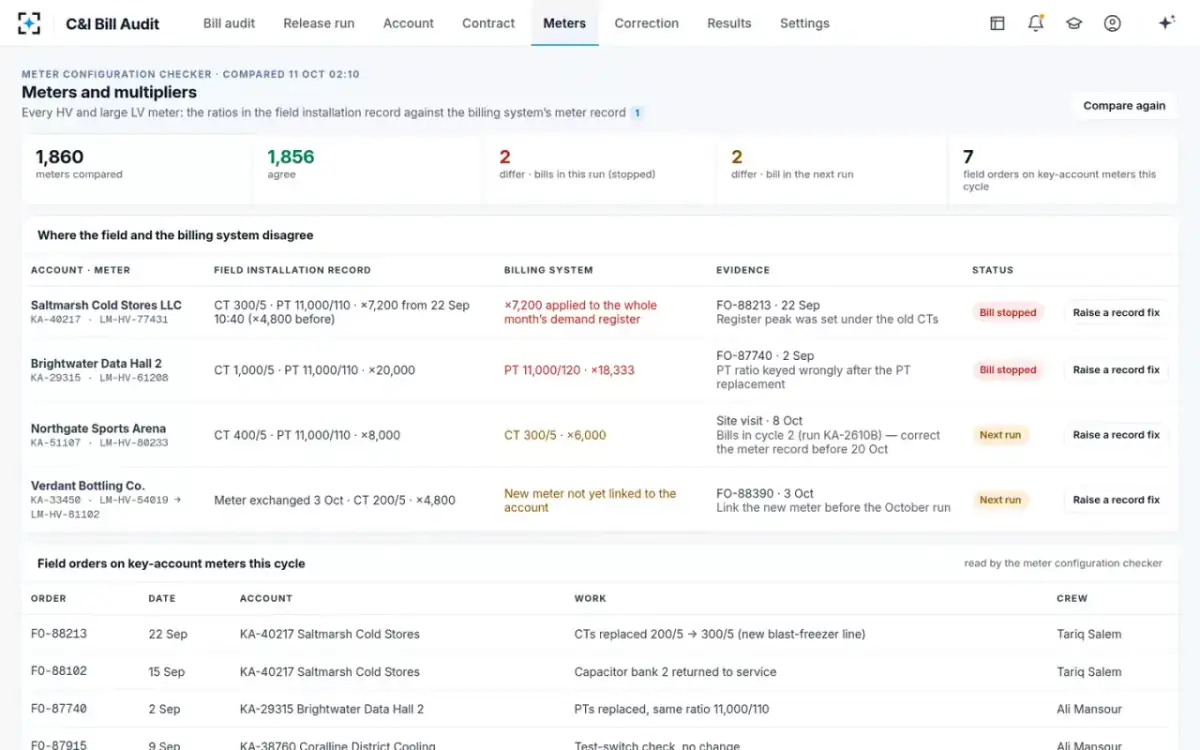Viewport: 1200px width, 750px height.
Task: Open the graduation cap learning icon
Action: tap(1074, 23)
